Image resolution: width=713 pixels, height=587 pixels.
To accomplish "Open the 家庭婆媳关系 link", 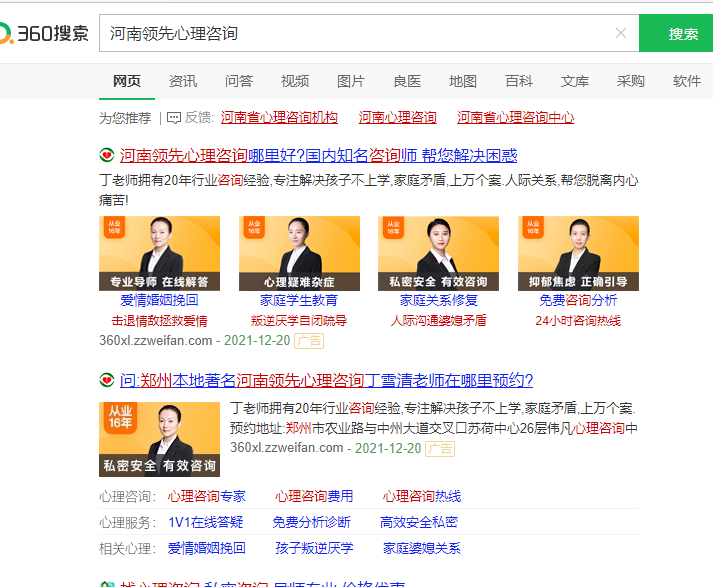I will pos(422,548).
